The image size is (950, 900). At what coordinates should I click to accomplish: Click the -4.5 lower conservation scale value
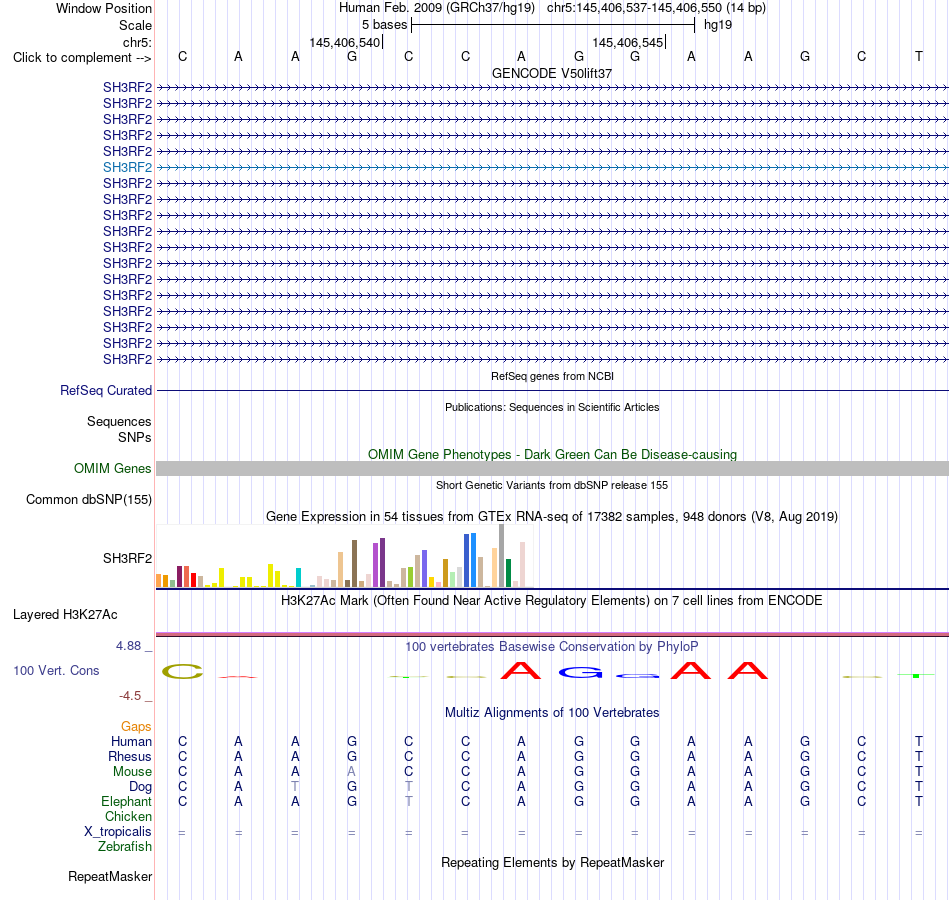130,696
